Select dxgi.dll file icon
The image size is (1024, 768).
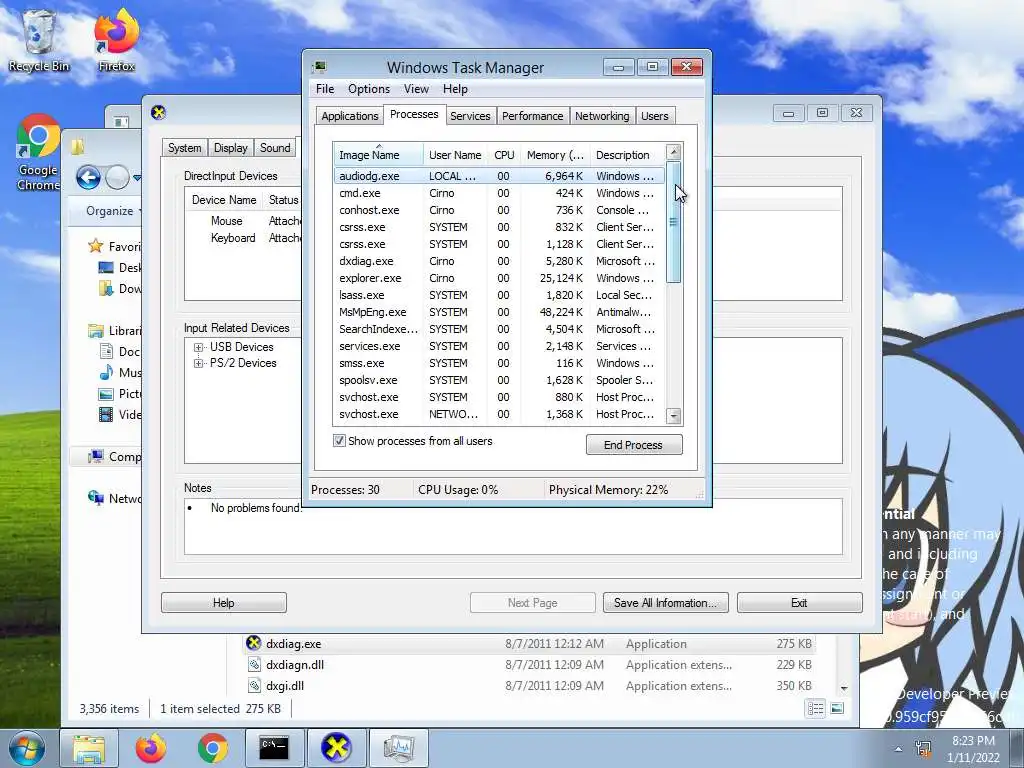[254, 686]
